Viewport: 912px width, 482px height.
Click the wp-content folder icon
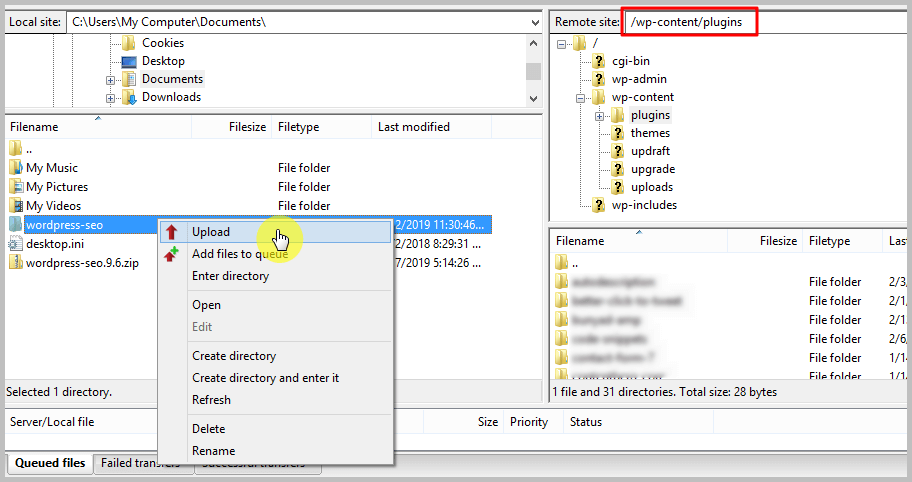[x=598, y=97]
